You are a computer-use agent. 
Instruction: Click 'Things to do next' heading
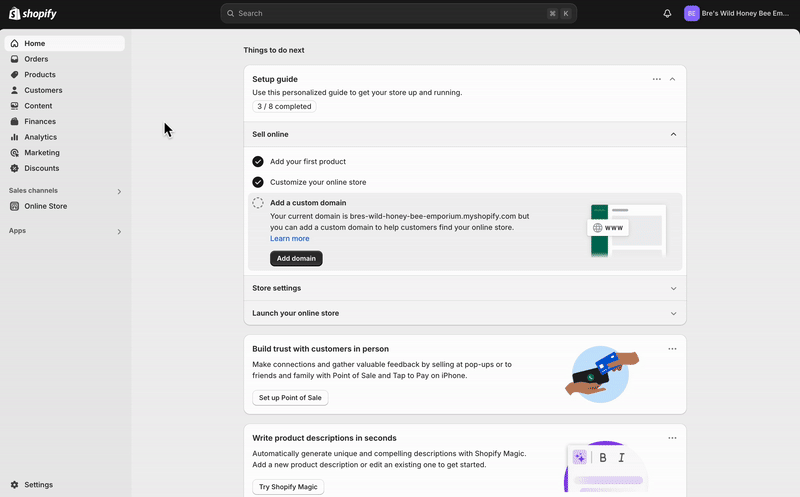pos(274,50)
